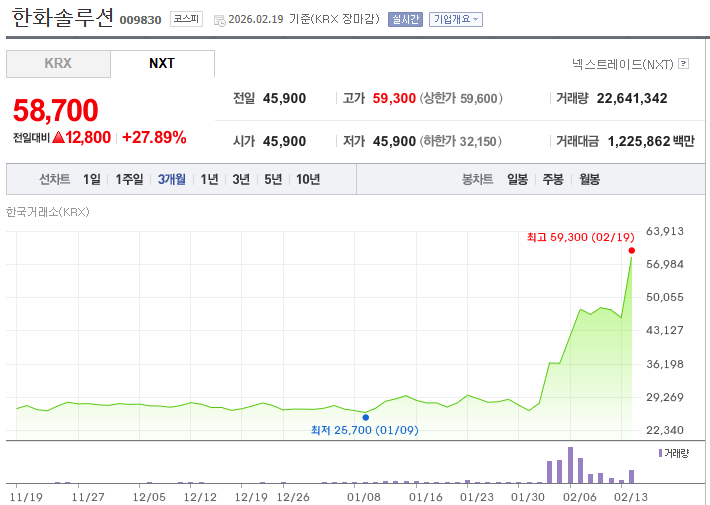
Task: Show the 주봉 candlestick chart
Action: (553, 179)
